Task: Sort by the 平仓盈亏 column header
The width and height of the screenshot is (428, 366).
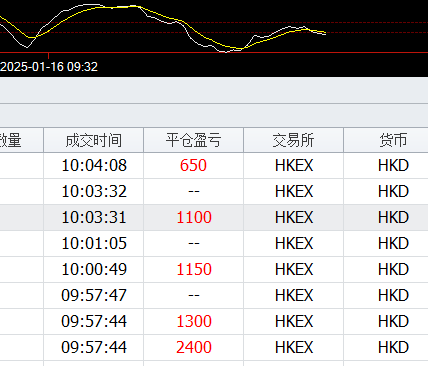Action: coord(194,140)
